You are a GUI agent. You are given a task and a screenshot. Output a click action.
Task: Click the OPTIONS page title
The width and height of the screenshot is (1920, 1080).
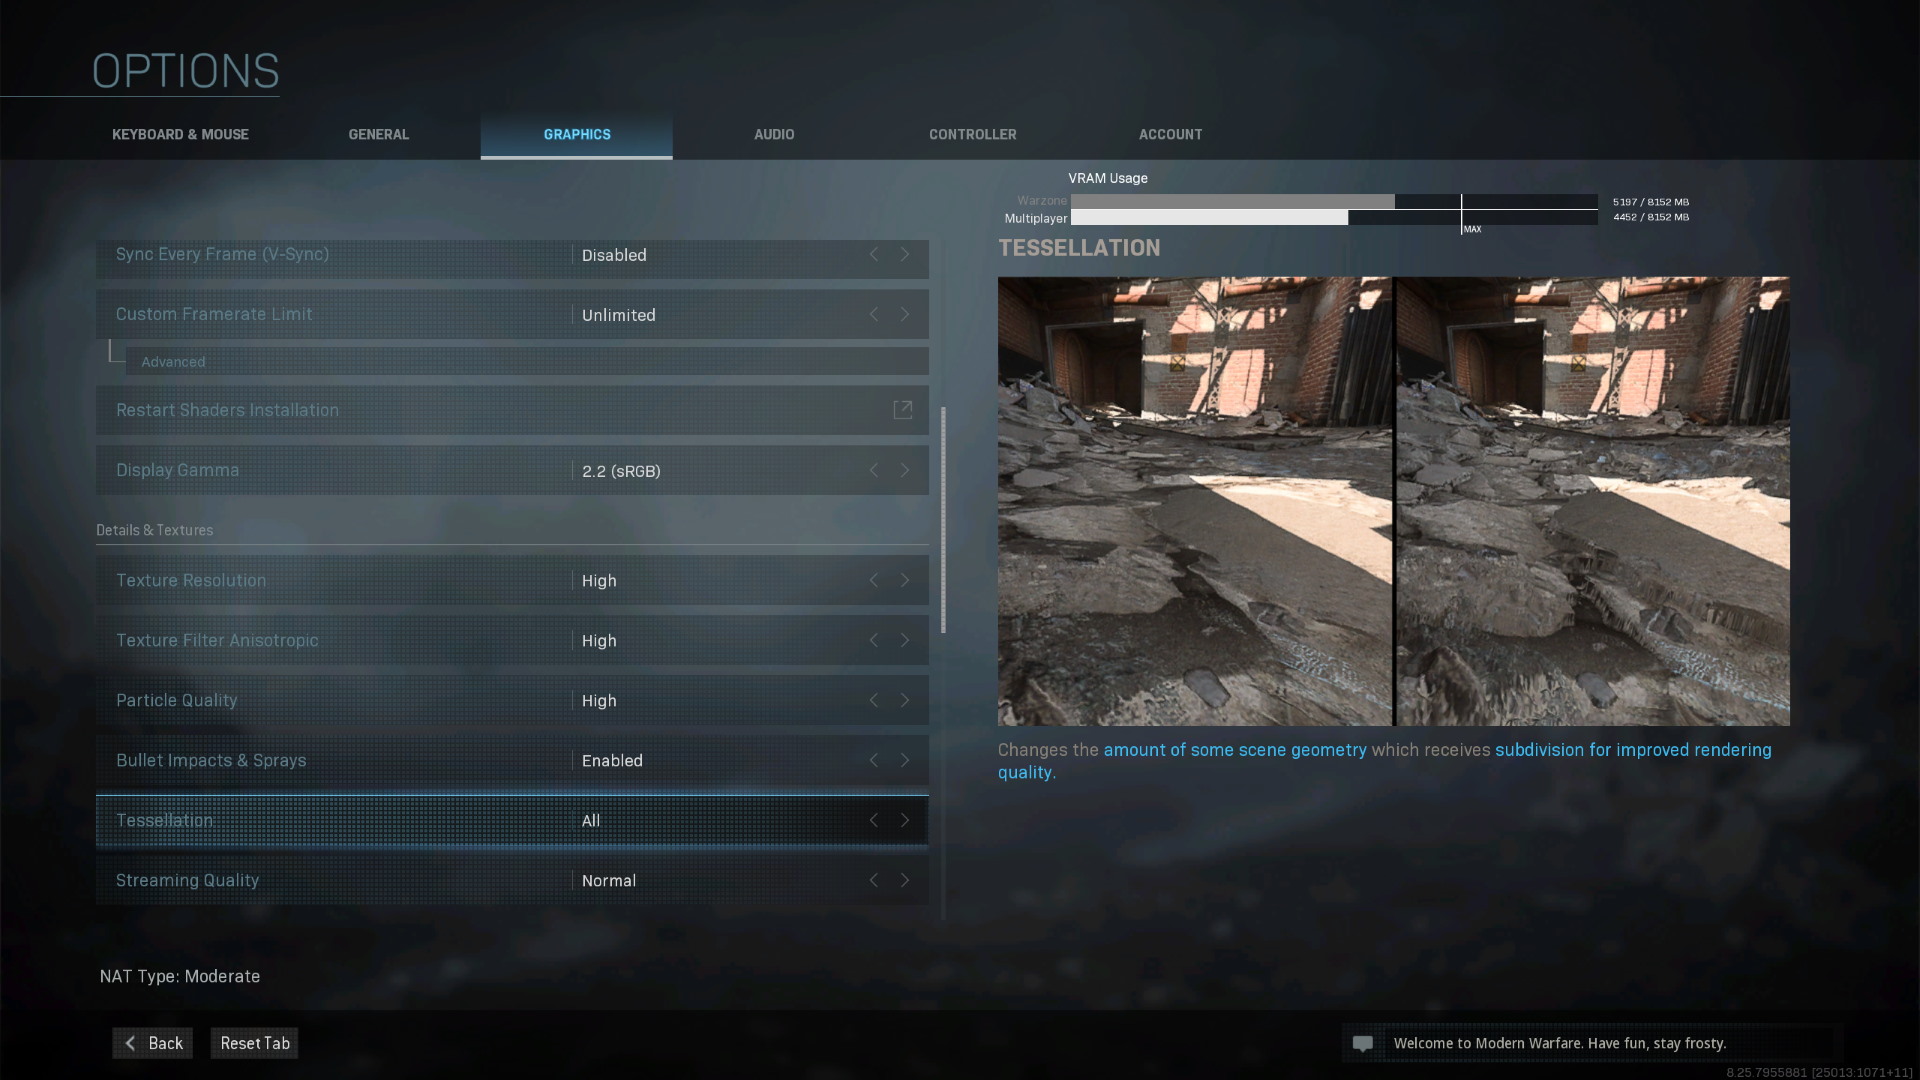point(186,71)
